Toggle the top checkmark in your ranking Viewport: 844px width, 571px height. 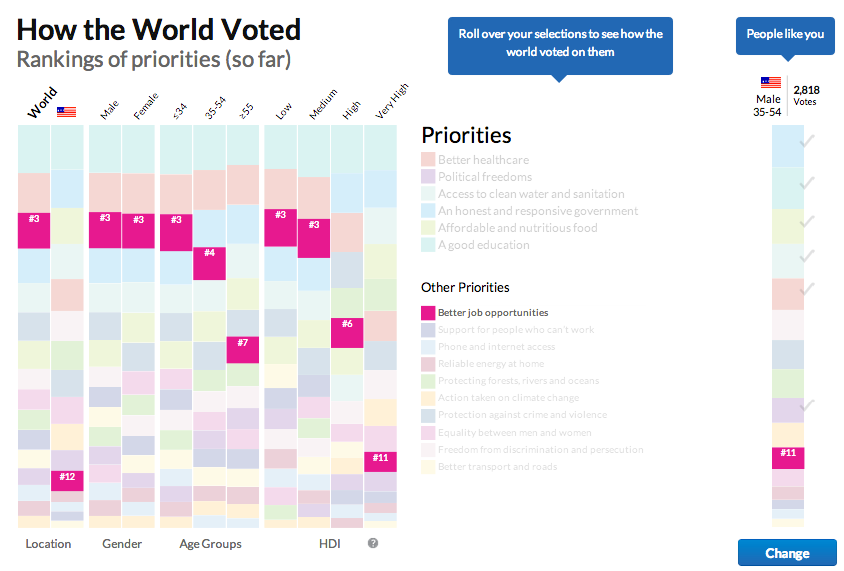tap(807, 141)
